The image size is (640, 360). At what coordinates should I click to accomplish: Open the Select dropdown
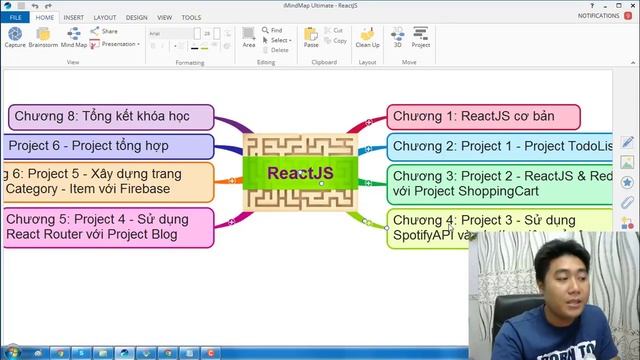tap(277, 40)
